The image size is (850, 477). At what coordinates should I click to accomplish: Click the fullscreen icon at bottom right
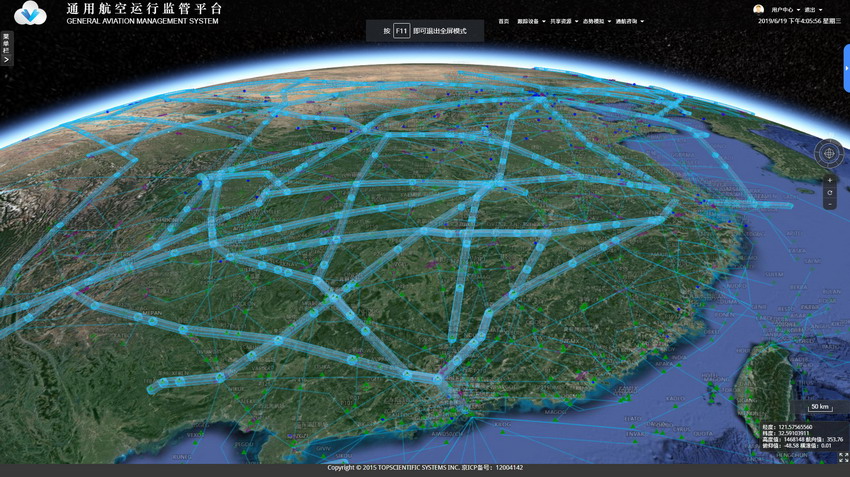tap(843, 457)
